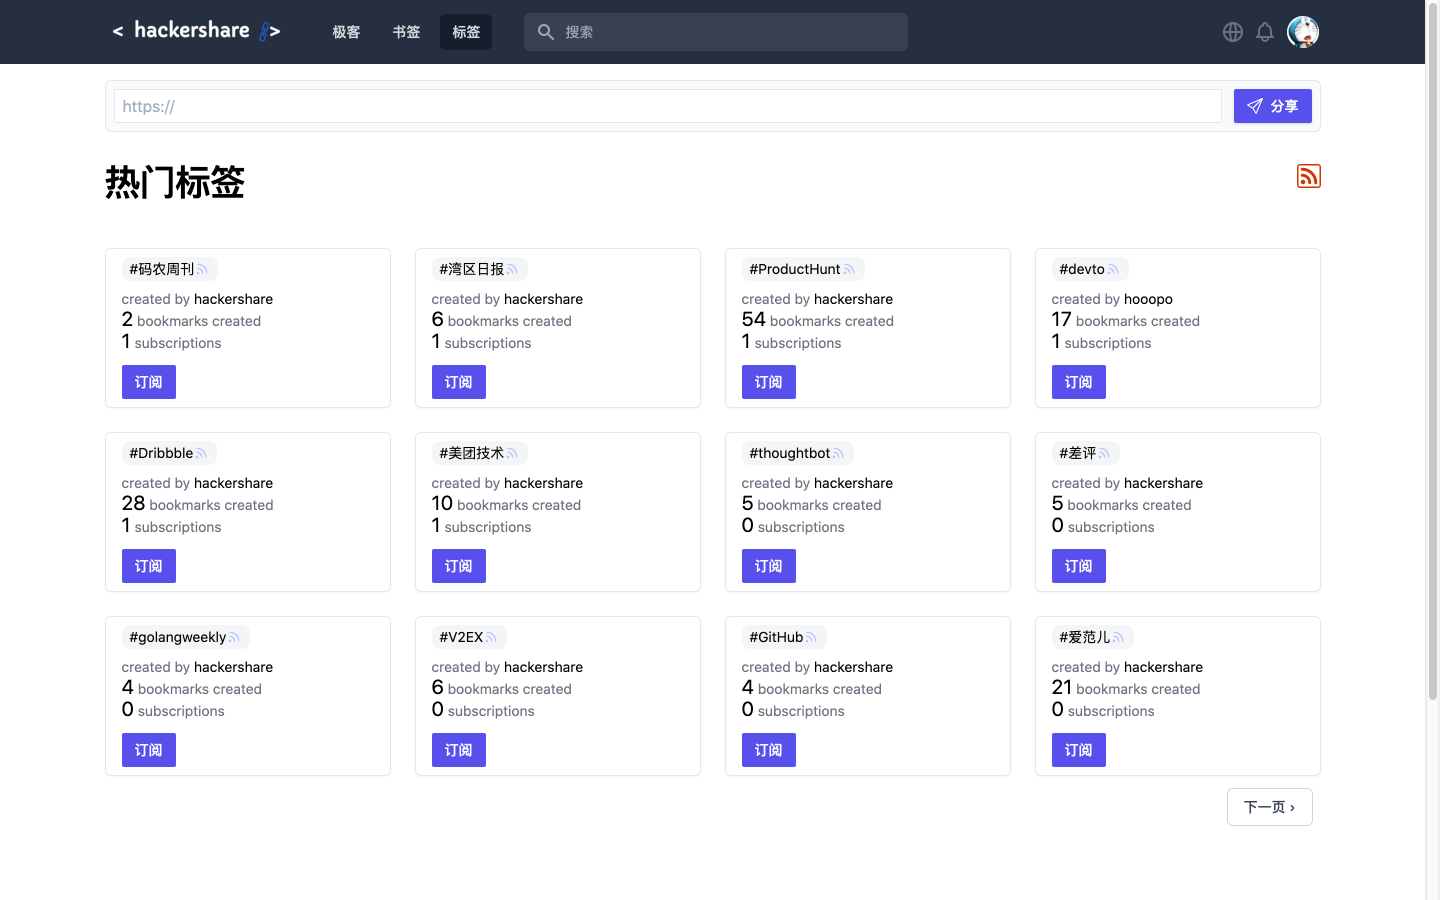Select the 标签 nav tab

click(466, 32)
